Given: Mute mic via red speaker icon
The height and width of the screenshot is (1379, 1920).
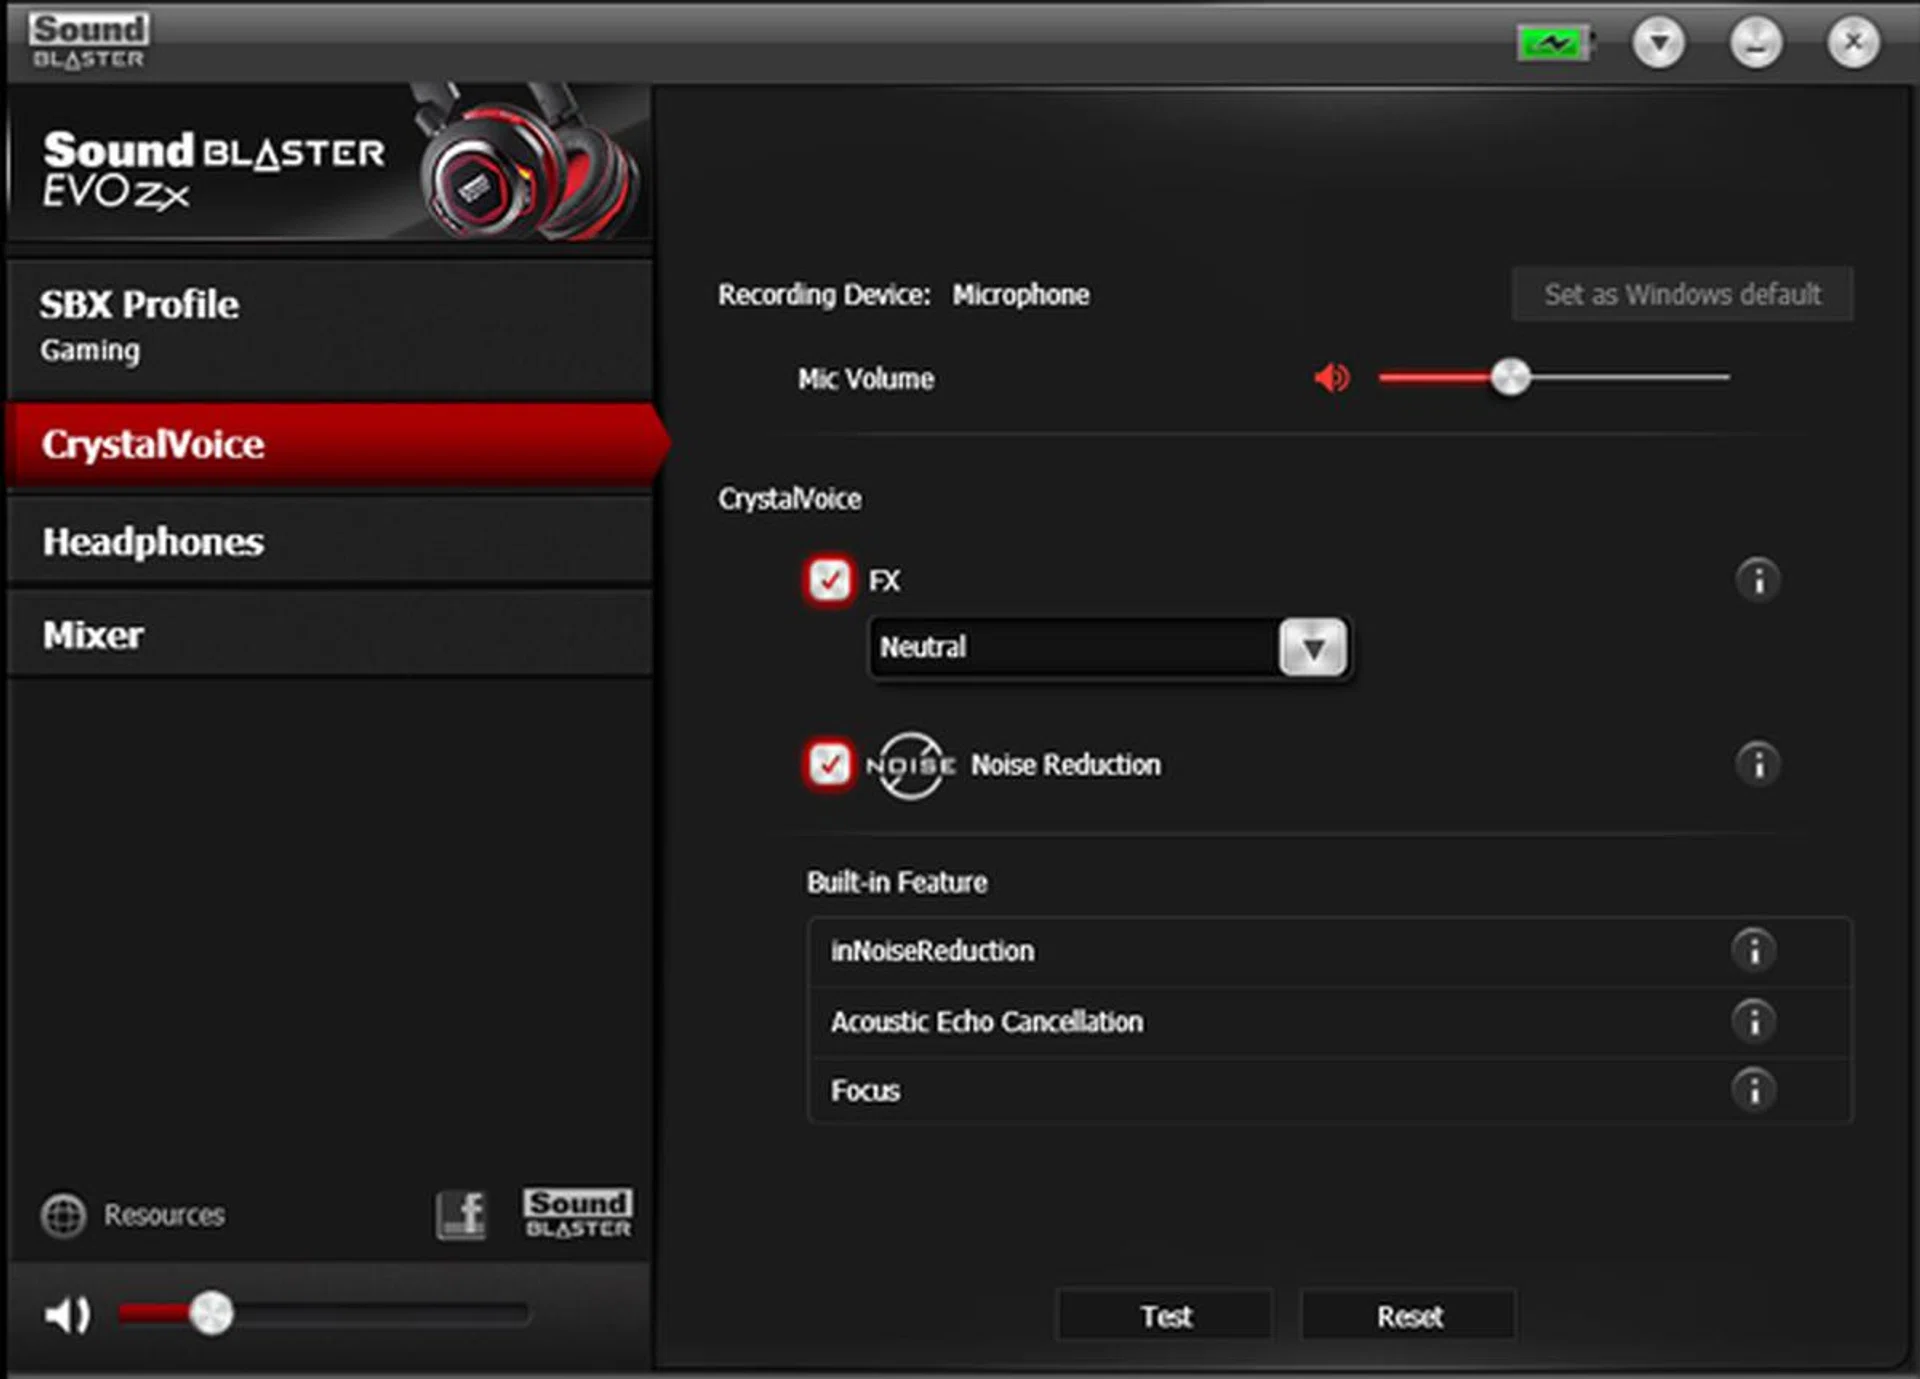Looking at the screenshot, I should click(x=1331, y=378).
